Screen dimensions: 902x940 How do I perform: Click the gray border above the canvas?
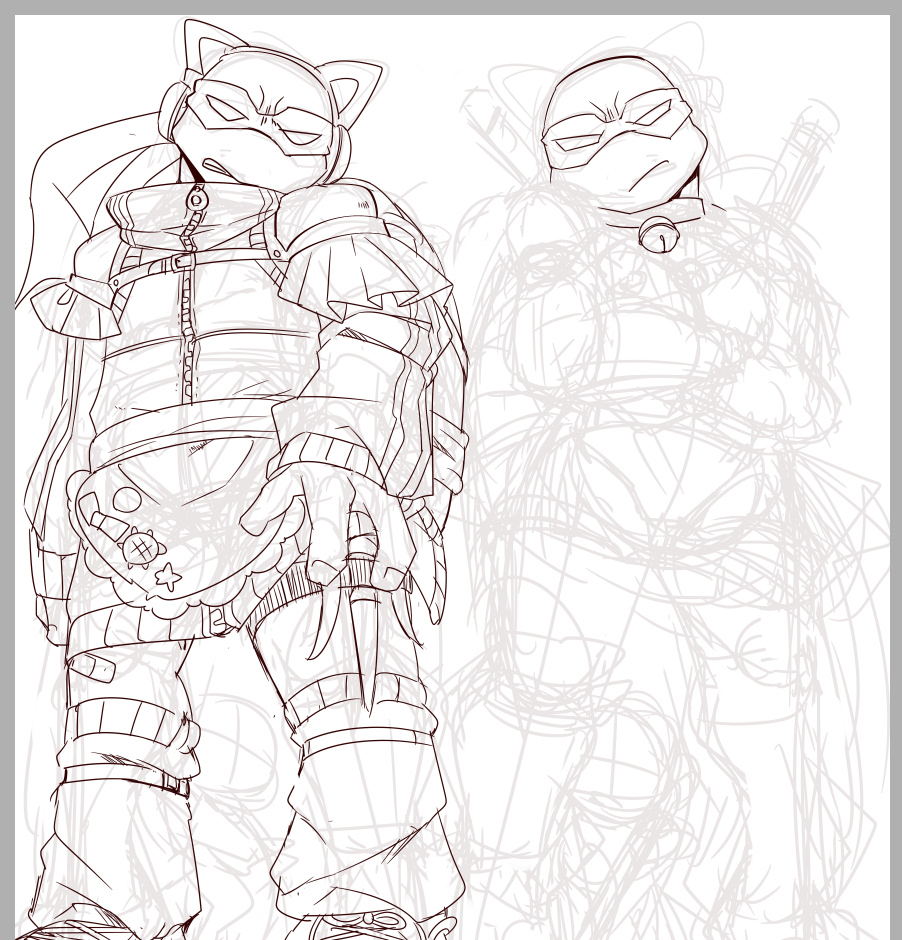coord(450,6)
